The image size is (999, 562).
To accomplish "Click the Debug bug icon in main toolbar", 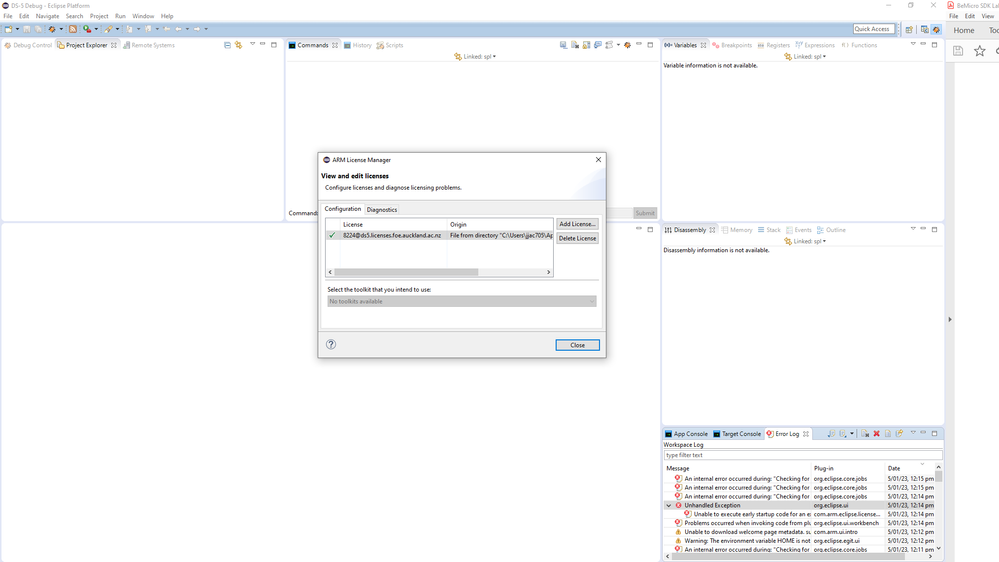I will click(52, 29).
